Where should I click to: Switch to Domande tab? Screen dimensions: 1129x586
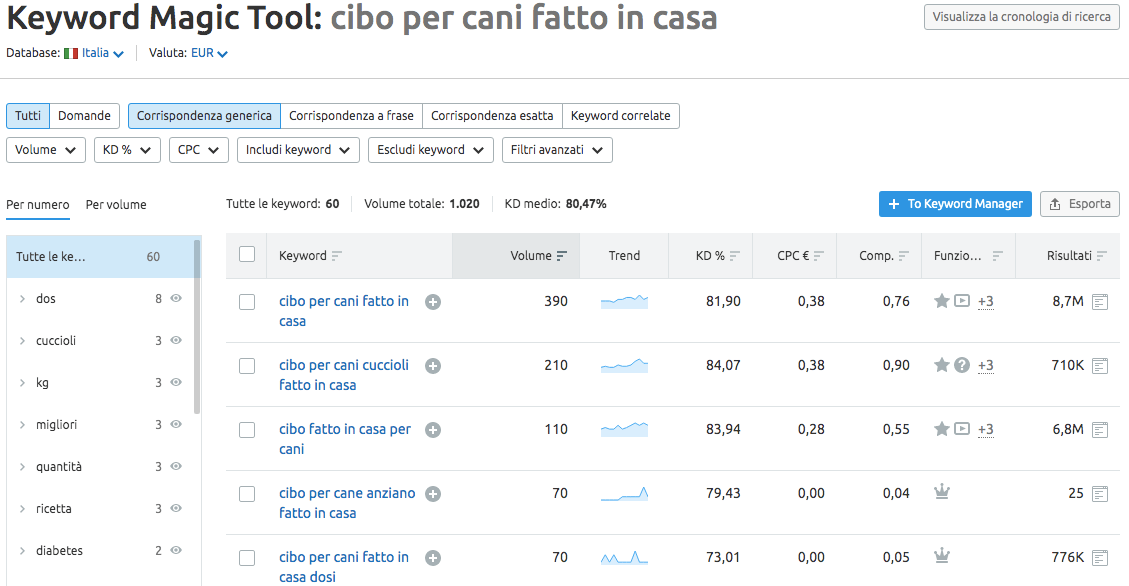point(84,116)
